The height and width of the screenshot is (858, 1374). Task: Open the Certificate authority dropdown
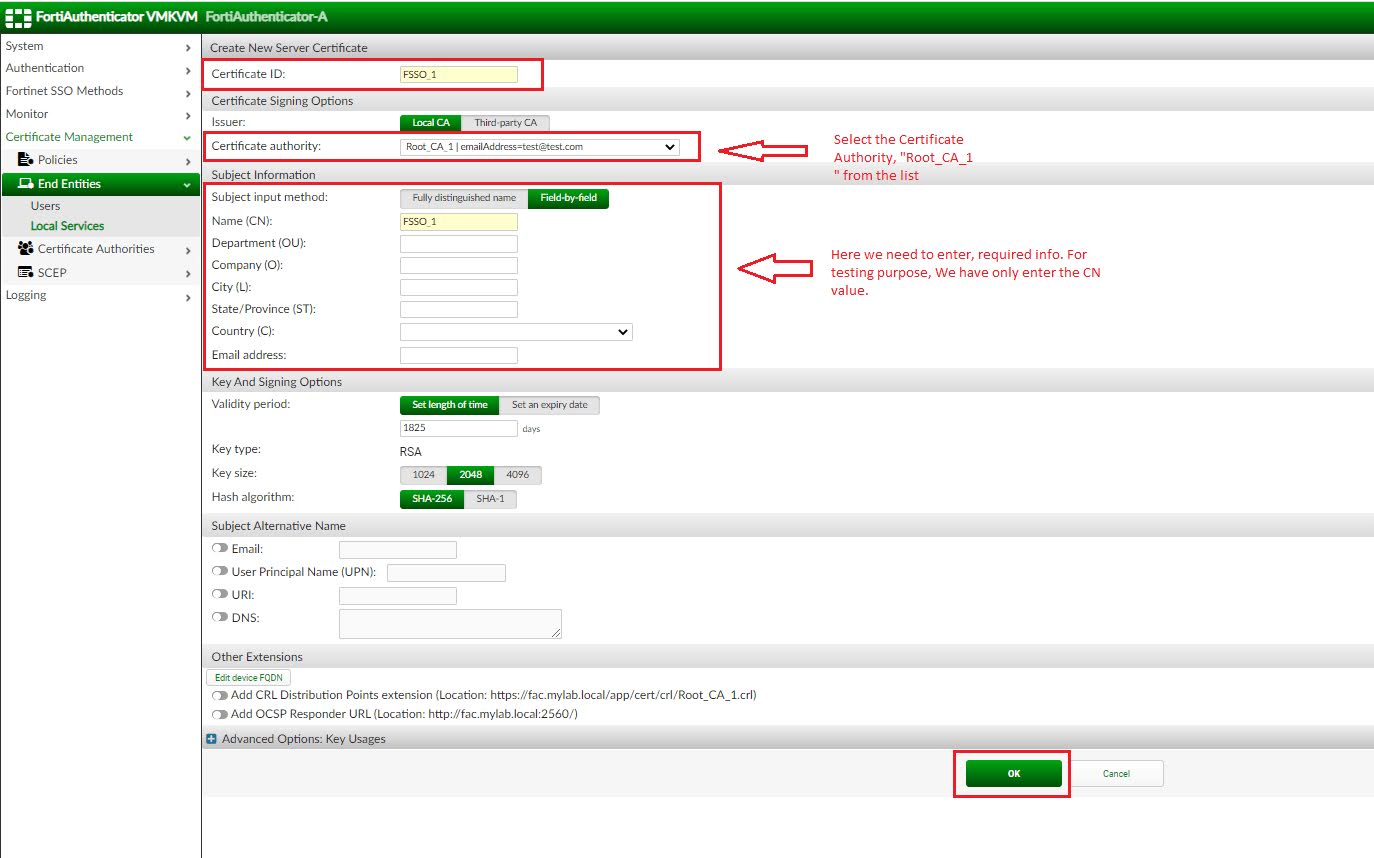(540, 147)
